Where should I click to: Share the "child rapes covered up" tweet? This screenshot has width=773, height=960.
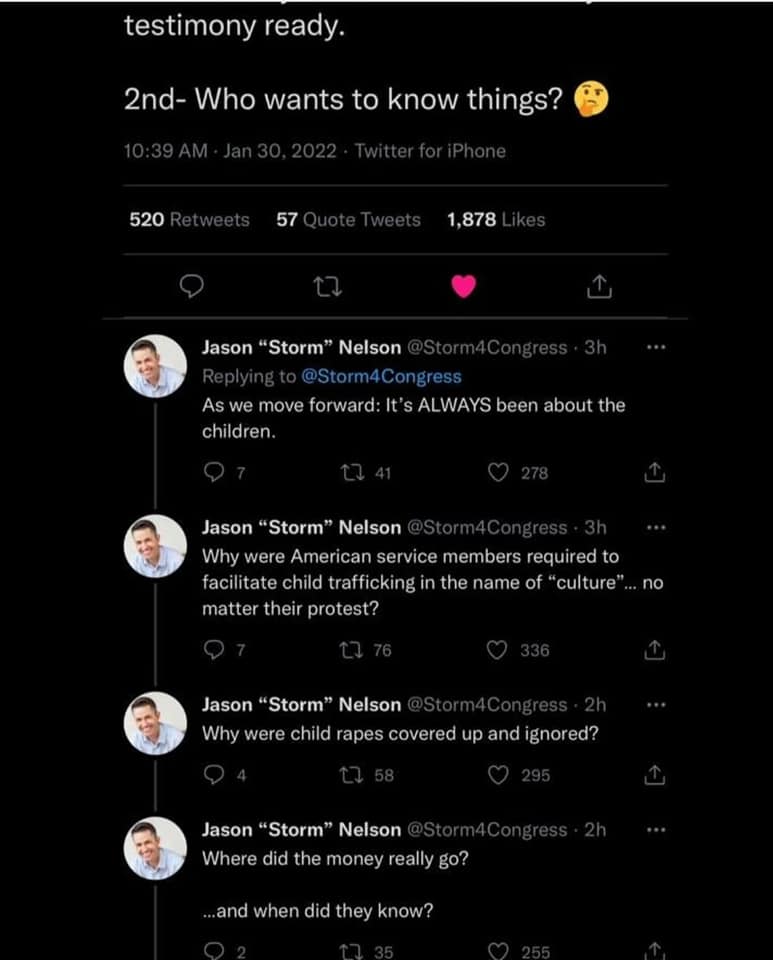(x=654, y=775)
